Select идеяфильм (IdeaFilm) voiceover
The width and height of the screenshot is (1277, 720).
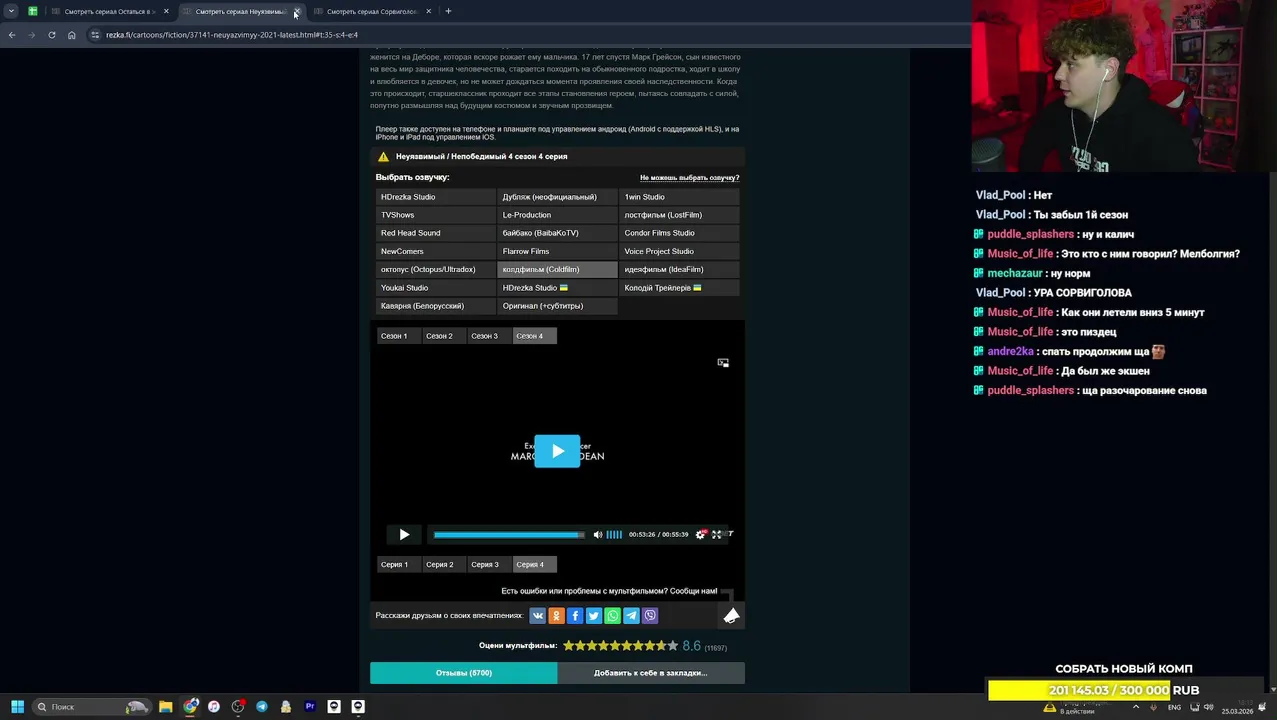point(680,270)
